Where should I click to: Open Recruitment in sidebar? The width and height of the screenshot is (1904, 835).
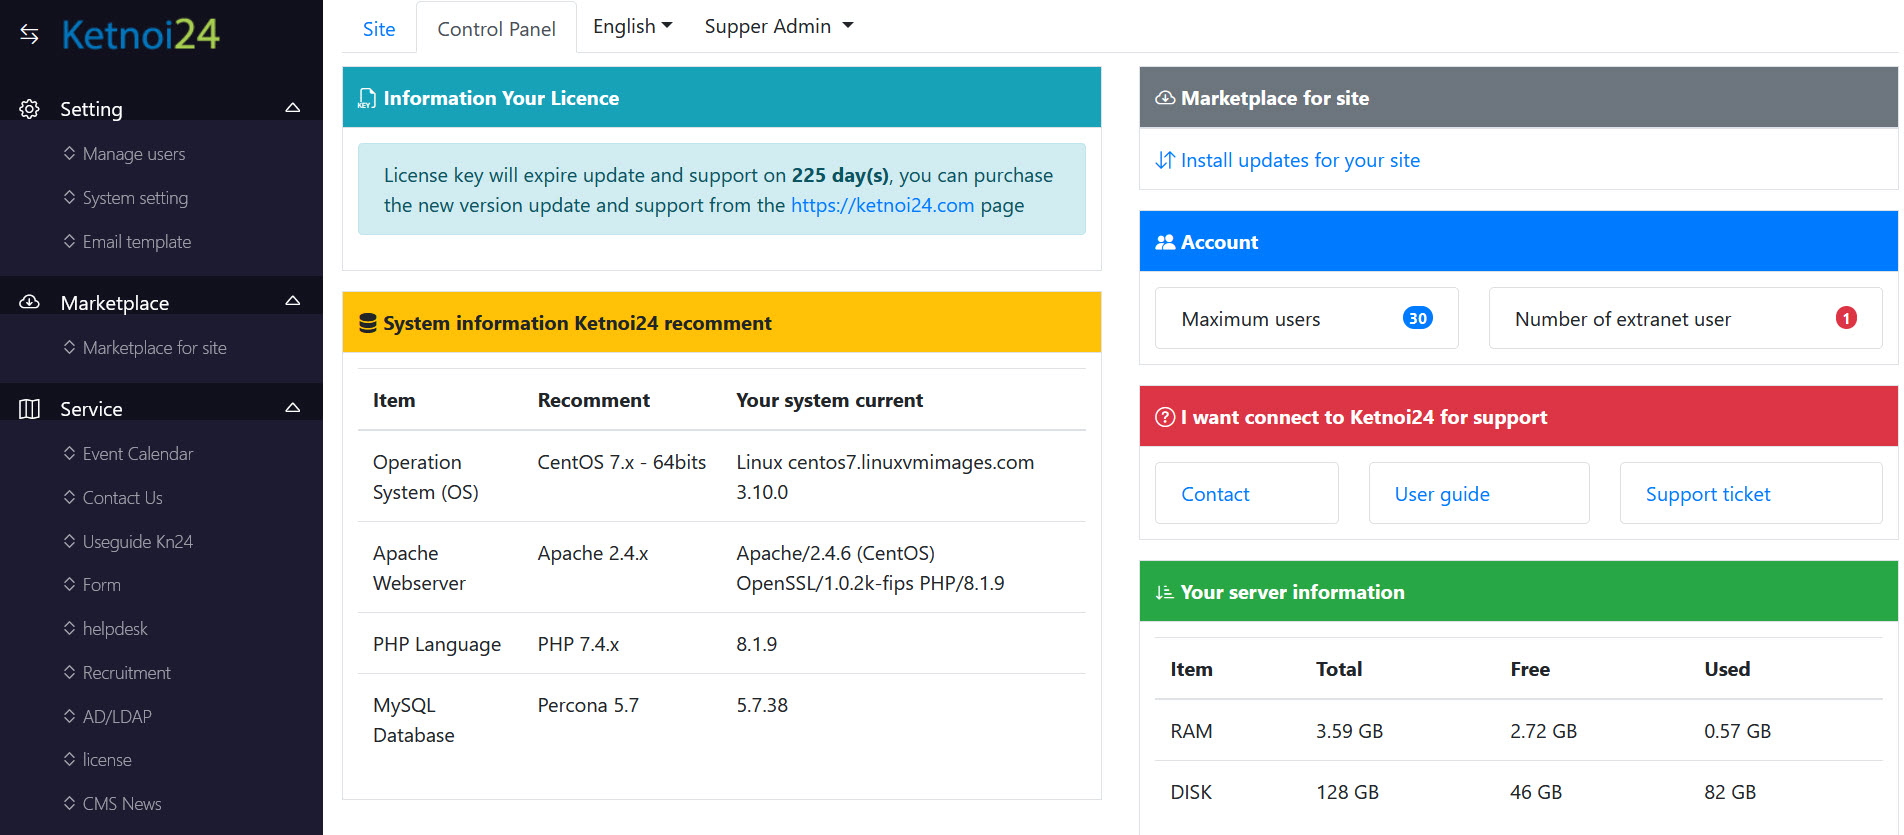(127, 673)
